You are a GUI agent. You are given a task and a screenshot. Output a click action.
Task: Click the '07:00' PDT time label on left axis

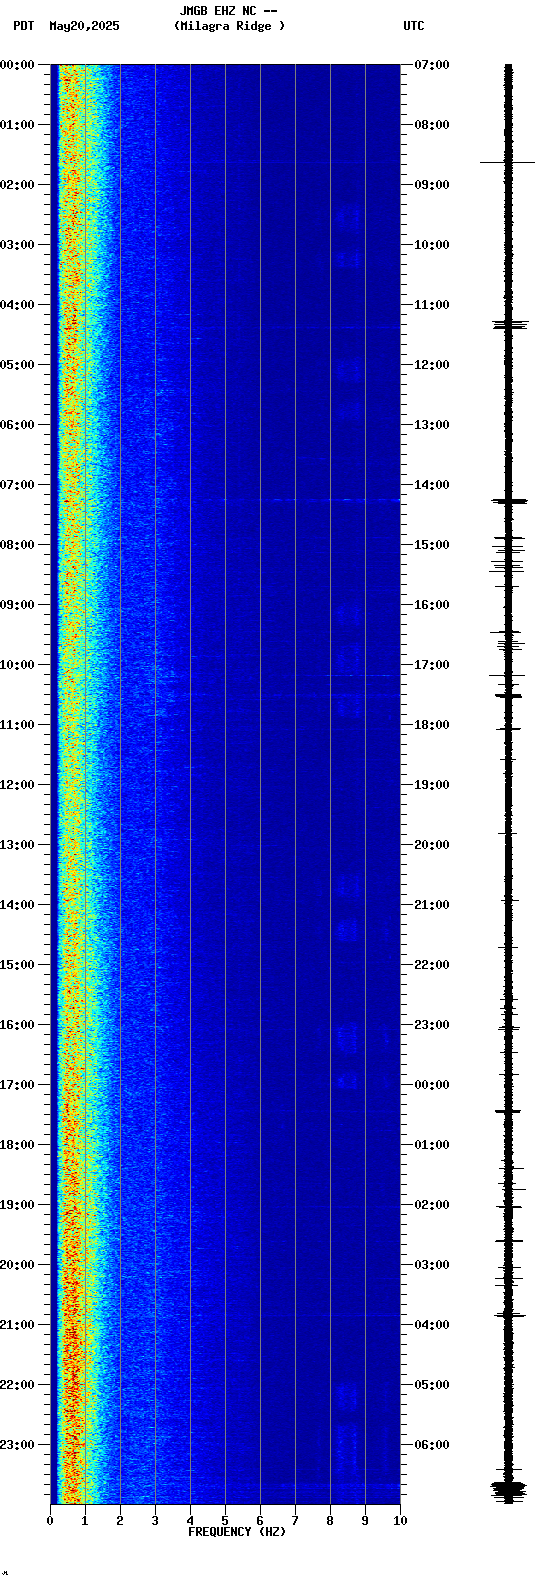coord(17,485)
